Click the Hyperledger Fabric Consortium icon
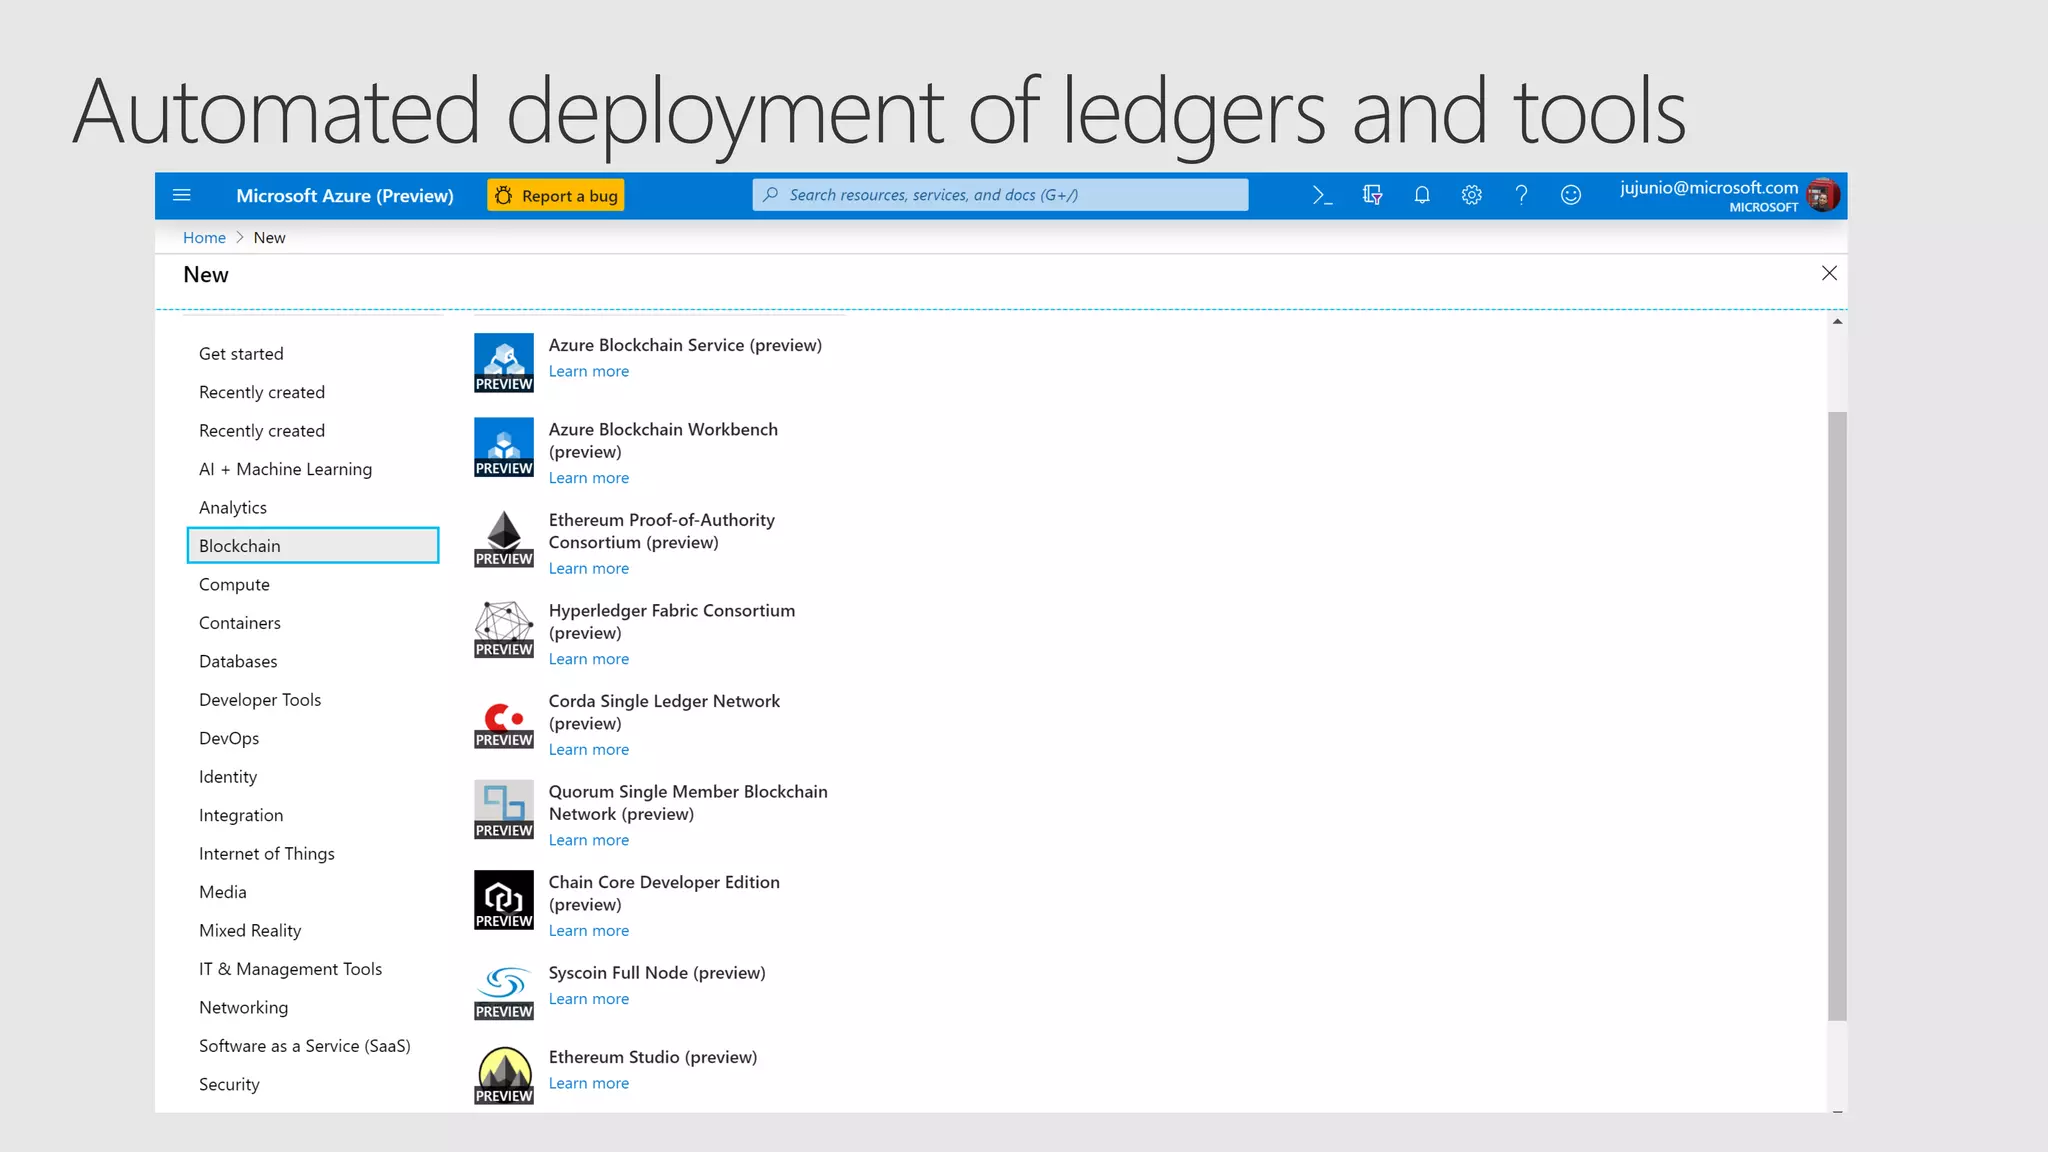The image size is (2048, 1152). (504, 629)
